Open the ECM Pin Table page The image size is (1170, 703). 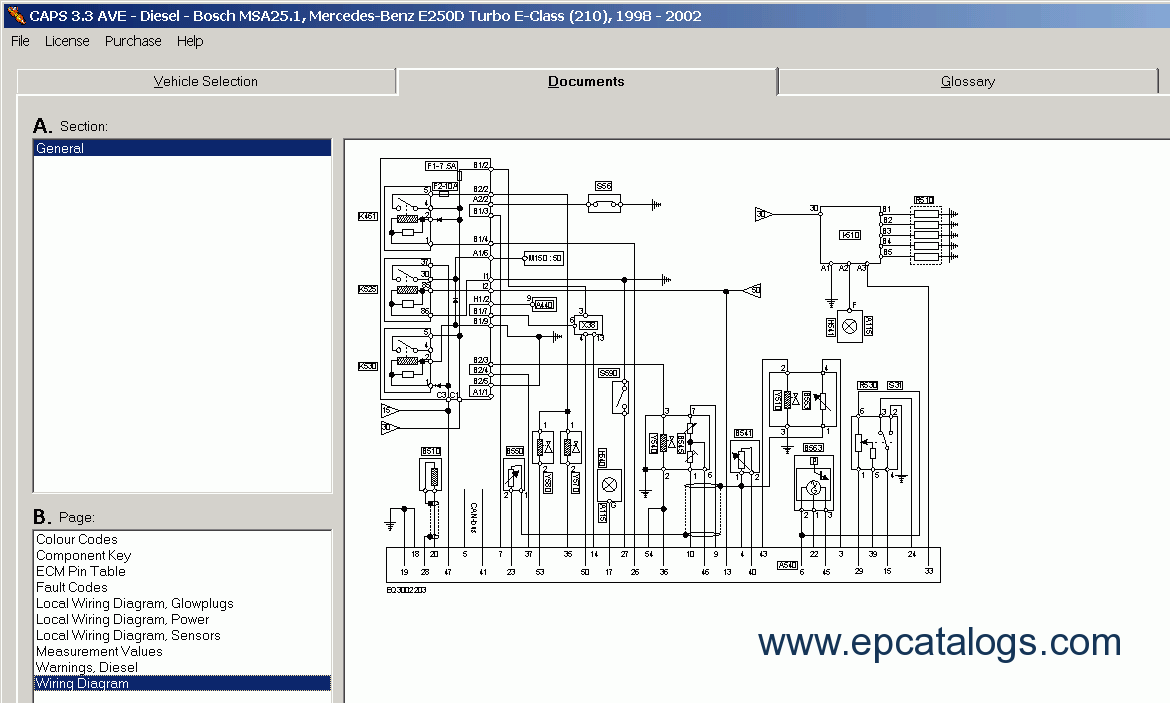click(183, 571)
